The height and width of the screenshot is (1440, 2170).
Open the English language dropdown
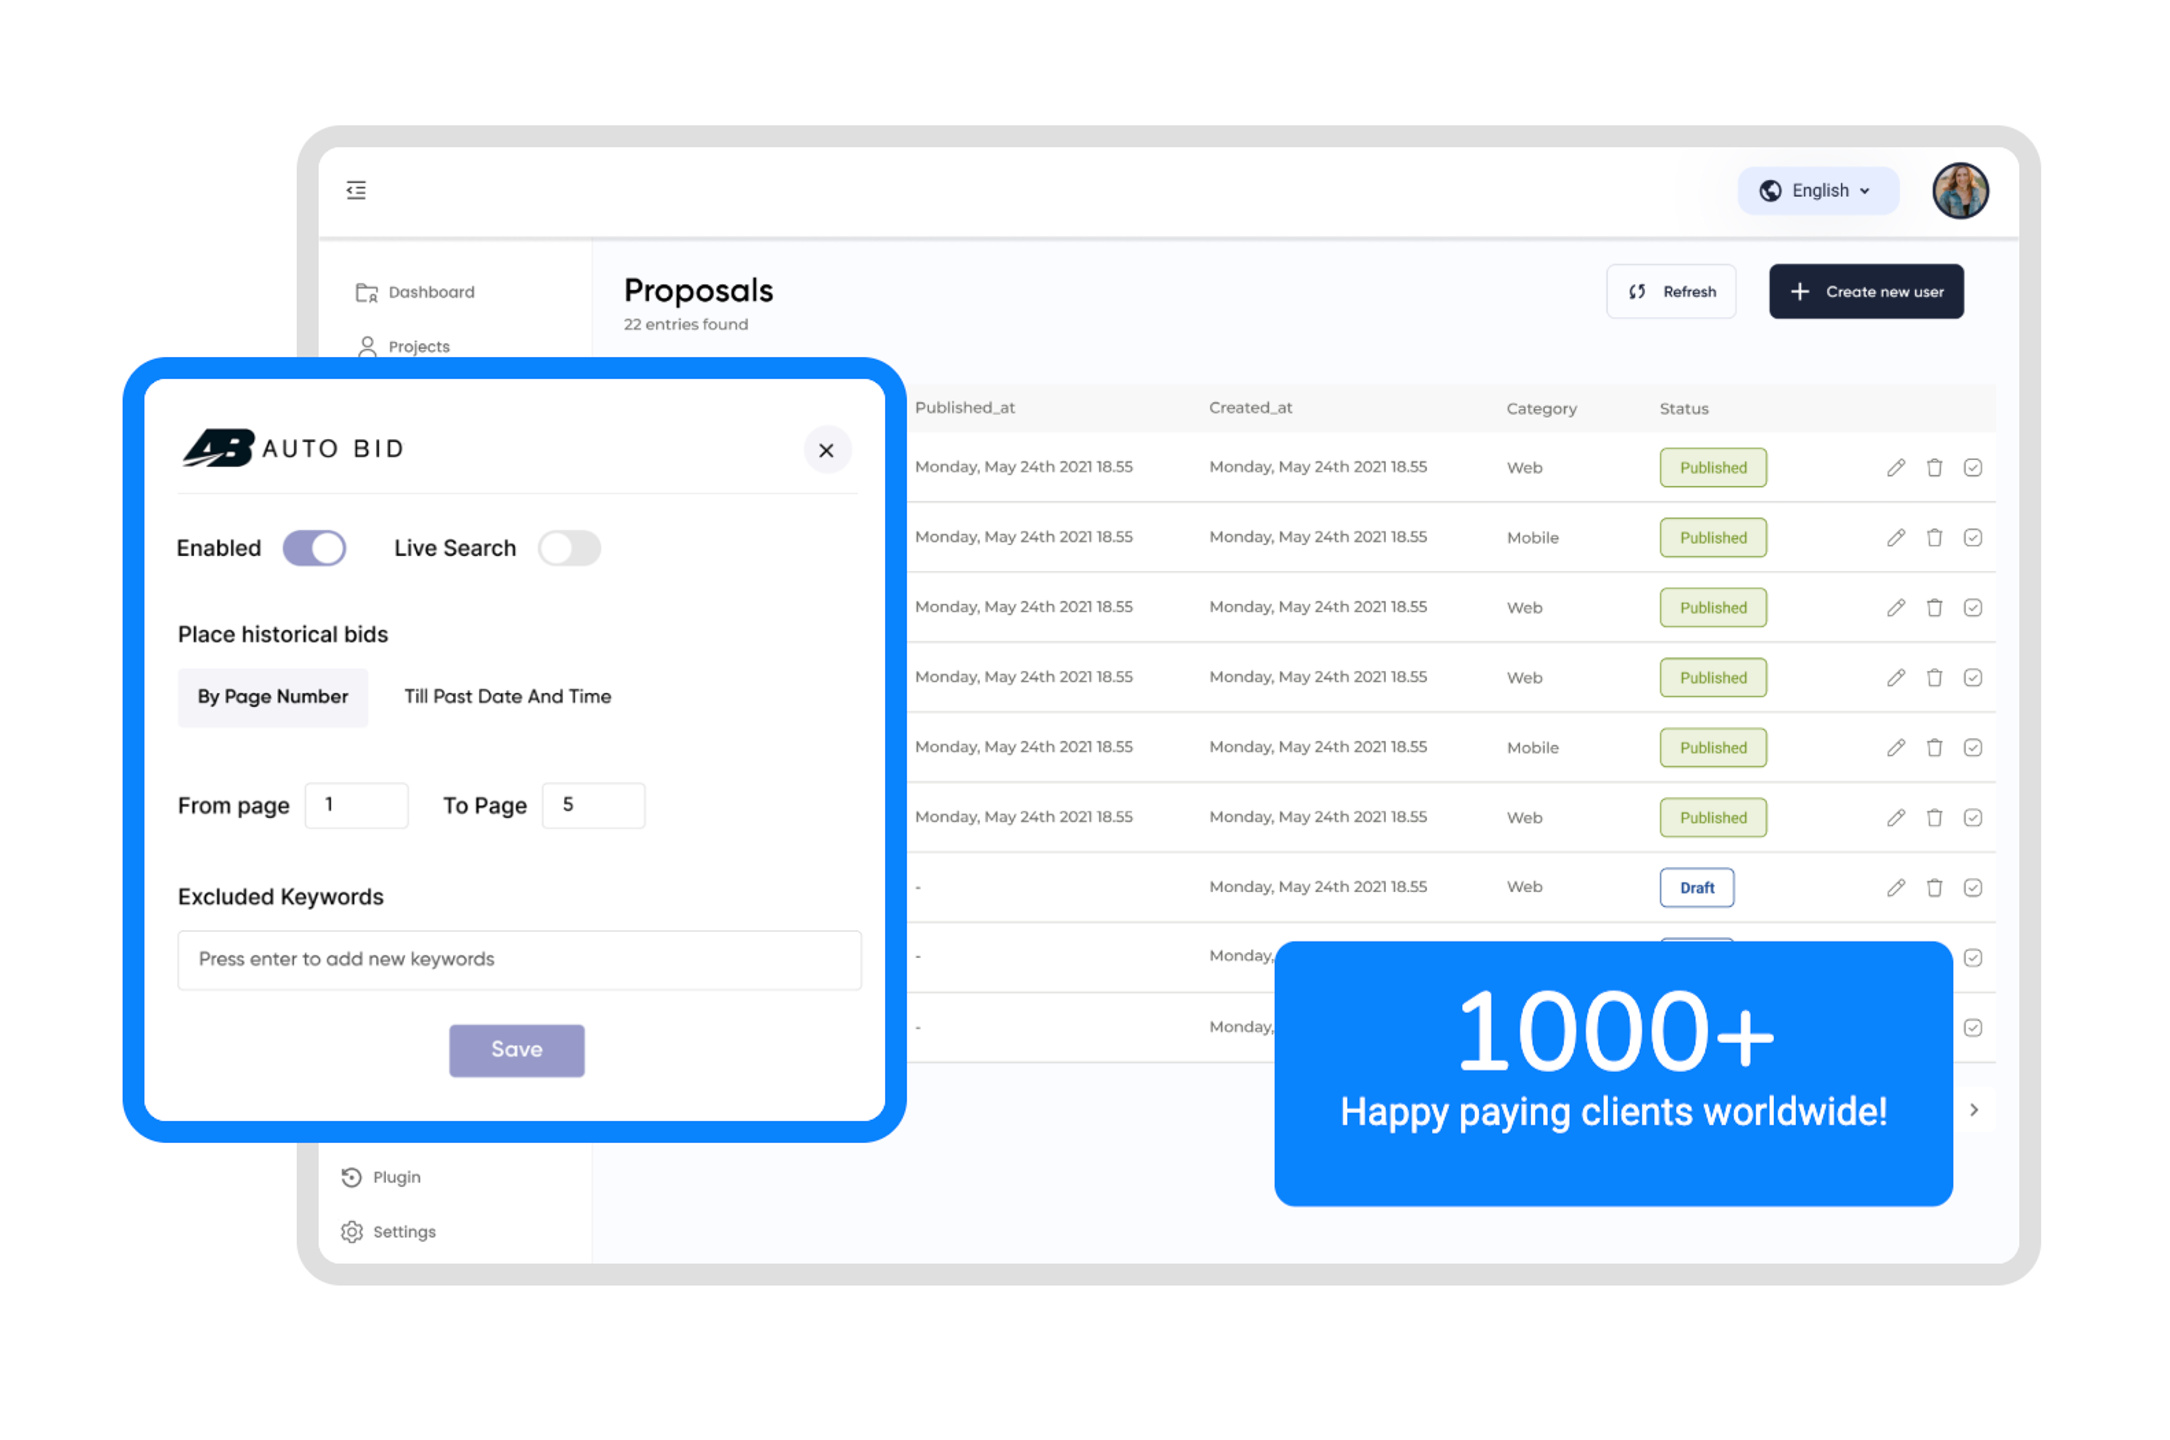1817,190
